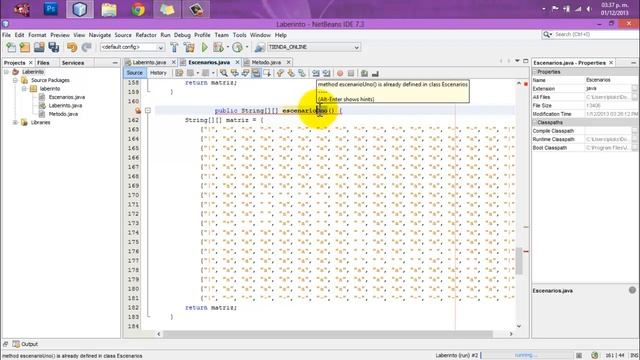
Task: Click the New Project toolbar icon
Action: pos(25,47)
